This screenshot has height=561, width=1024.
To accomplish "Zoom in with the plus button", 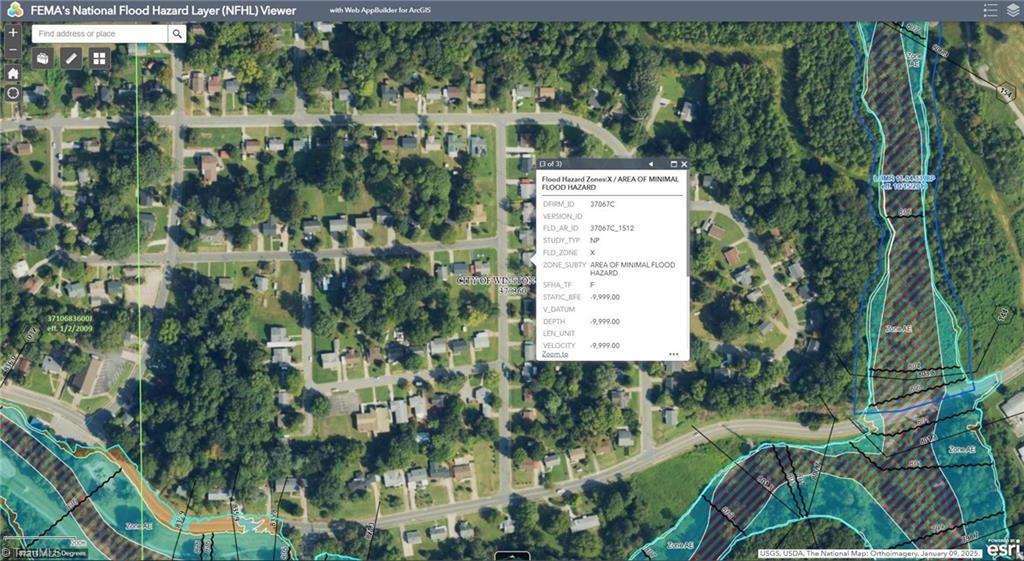I will click(13, 32).
